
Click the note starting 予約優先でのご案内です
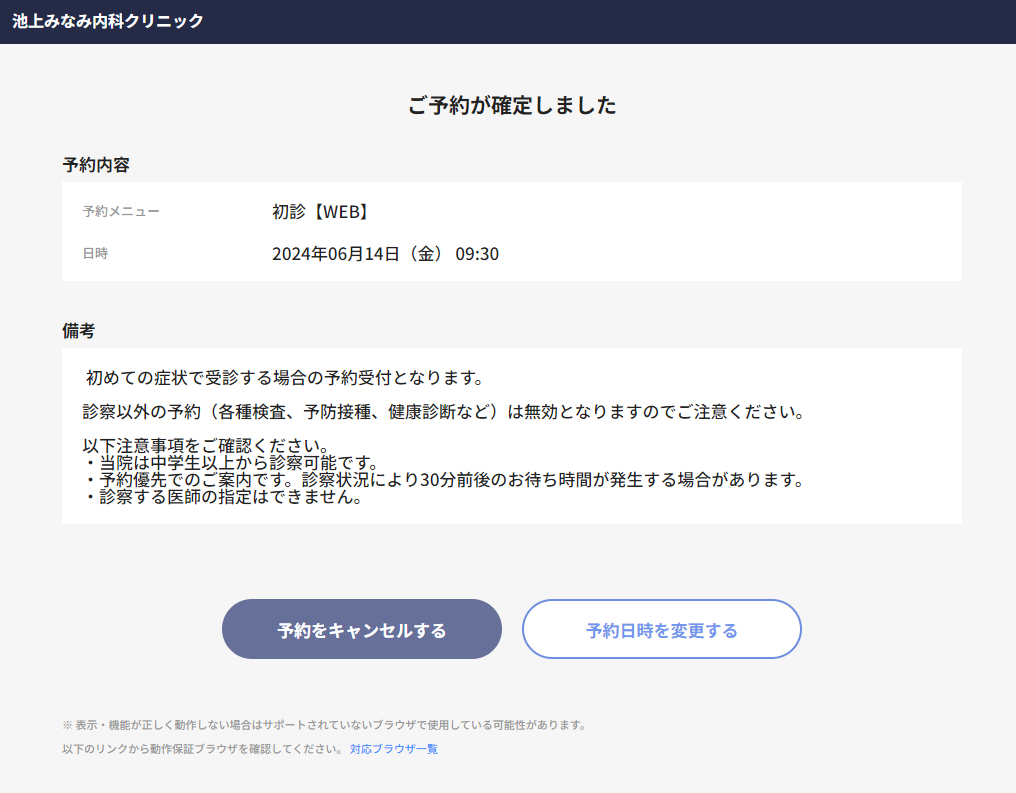click(x=445, y=479)
